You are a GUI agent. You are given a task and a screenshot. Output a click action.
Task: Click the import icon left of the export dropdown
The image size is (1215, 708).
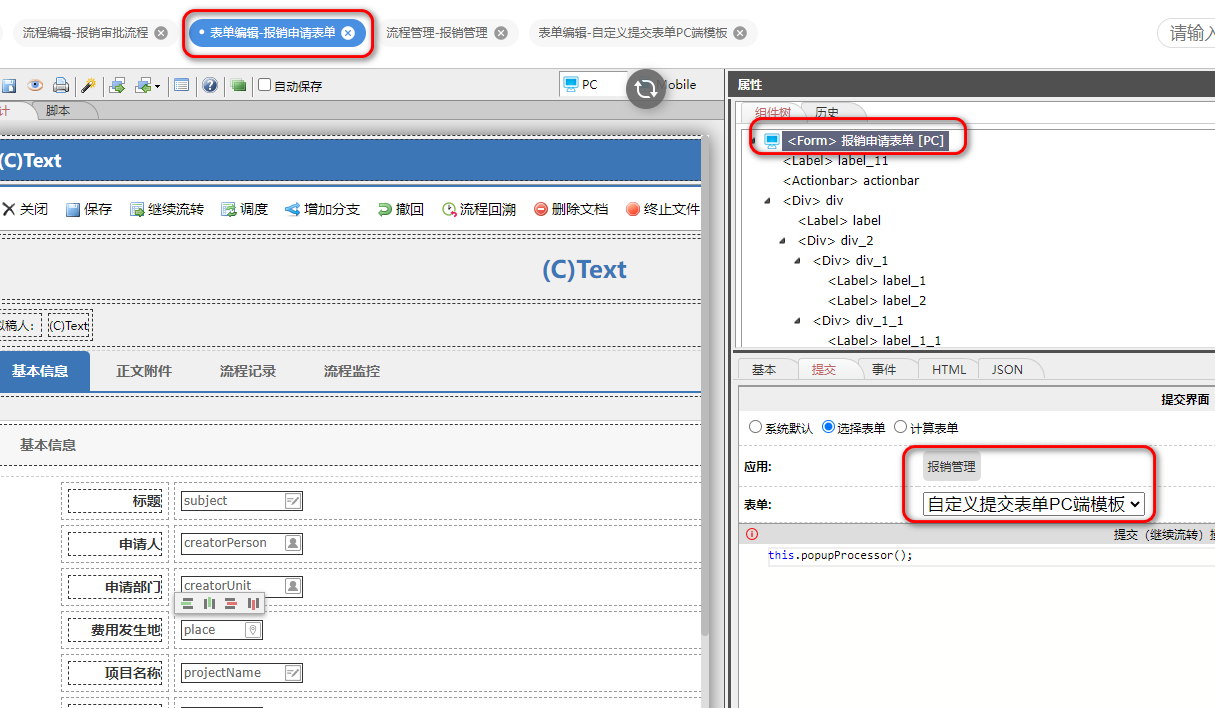point(117,86)
